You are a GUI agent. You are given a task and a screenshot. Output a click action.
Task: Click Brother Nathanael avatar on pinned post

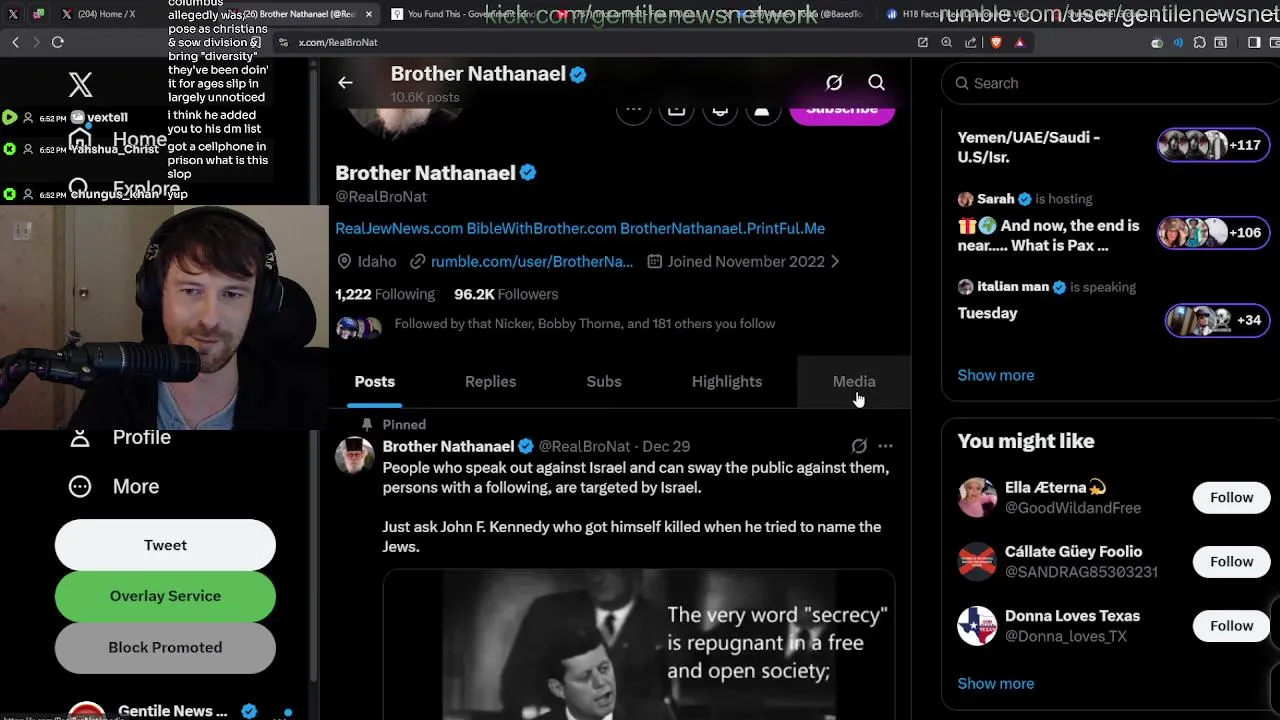coord(354,455)
